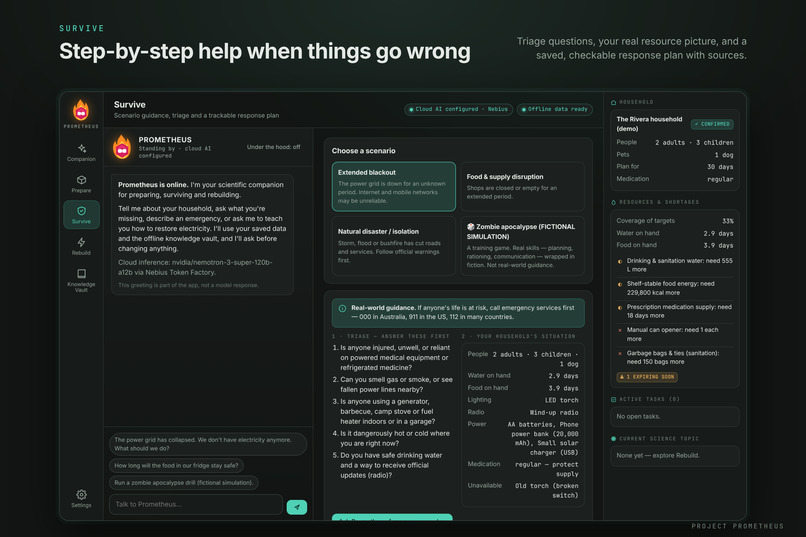Click the X icon beside Manual can opener
The width and height of the screenshot is (806, 537).
click(x=620, y=330)
